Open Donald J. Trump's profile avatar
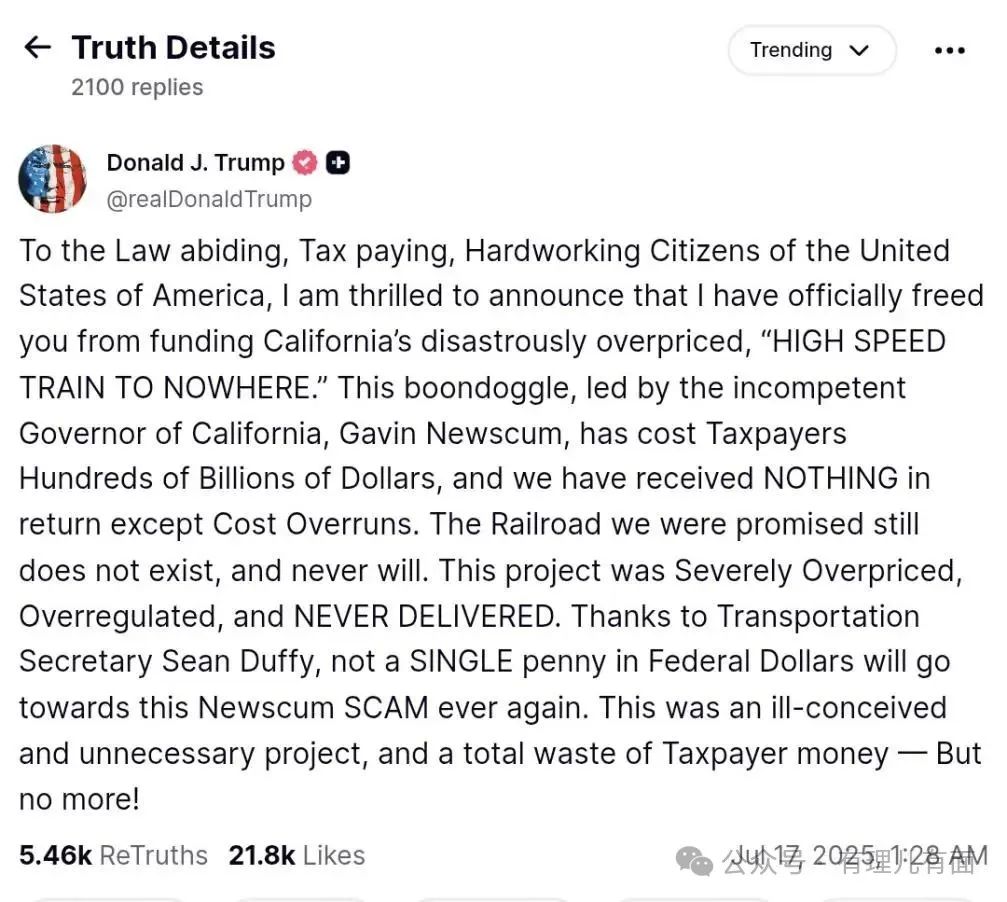1007x902 pixels. 52,179
